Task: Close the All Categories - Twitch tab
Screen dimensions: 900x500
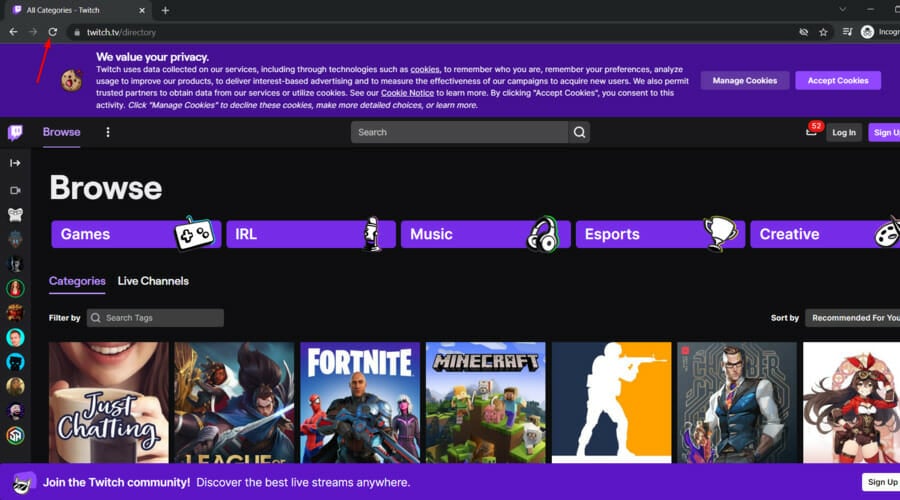Action: coord(142,10)
